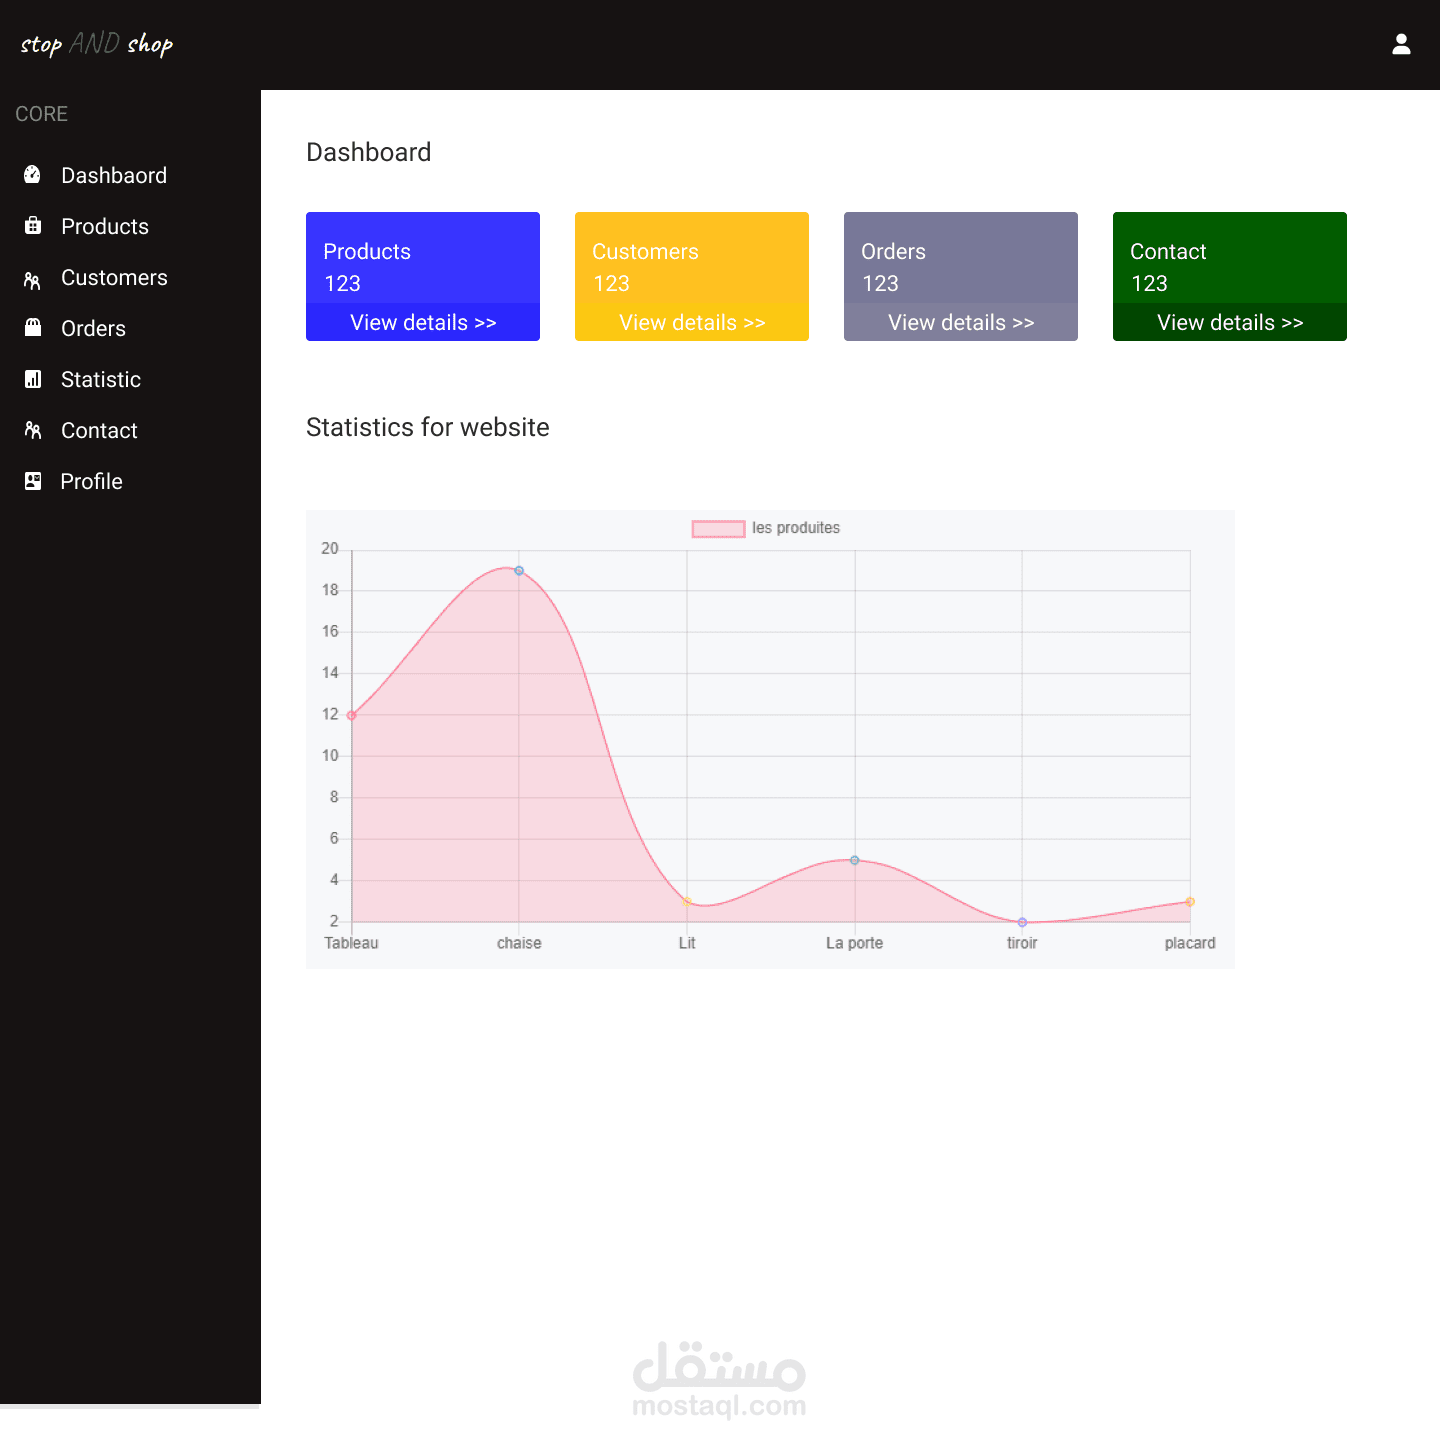The width and height of the screenshot is (1440, 1450).
Task: Click the Dashbaord speedometer icon in sidebar
Action: [x=33, y=175]
